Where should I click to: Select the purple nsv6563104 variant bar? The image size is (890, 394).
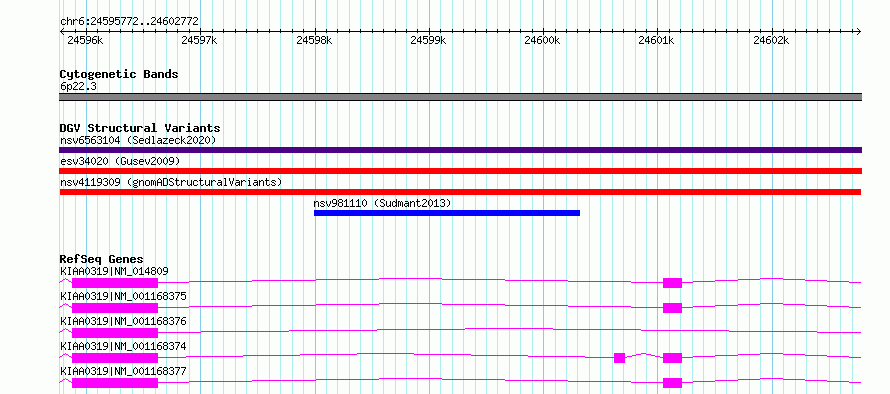(460, 150)
